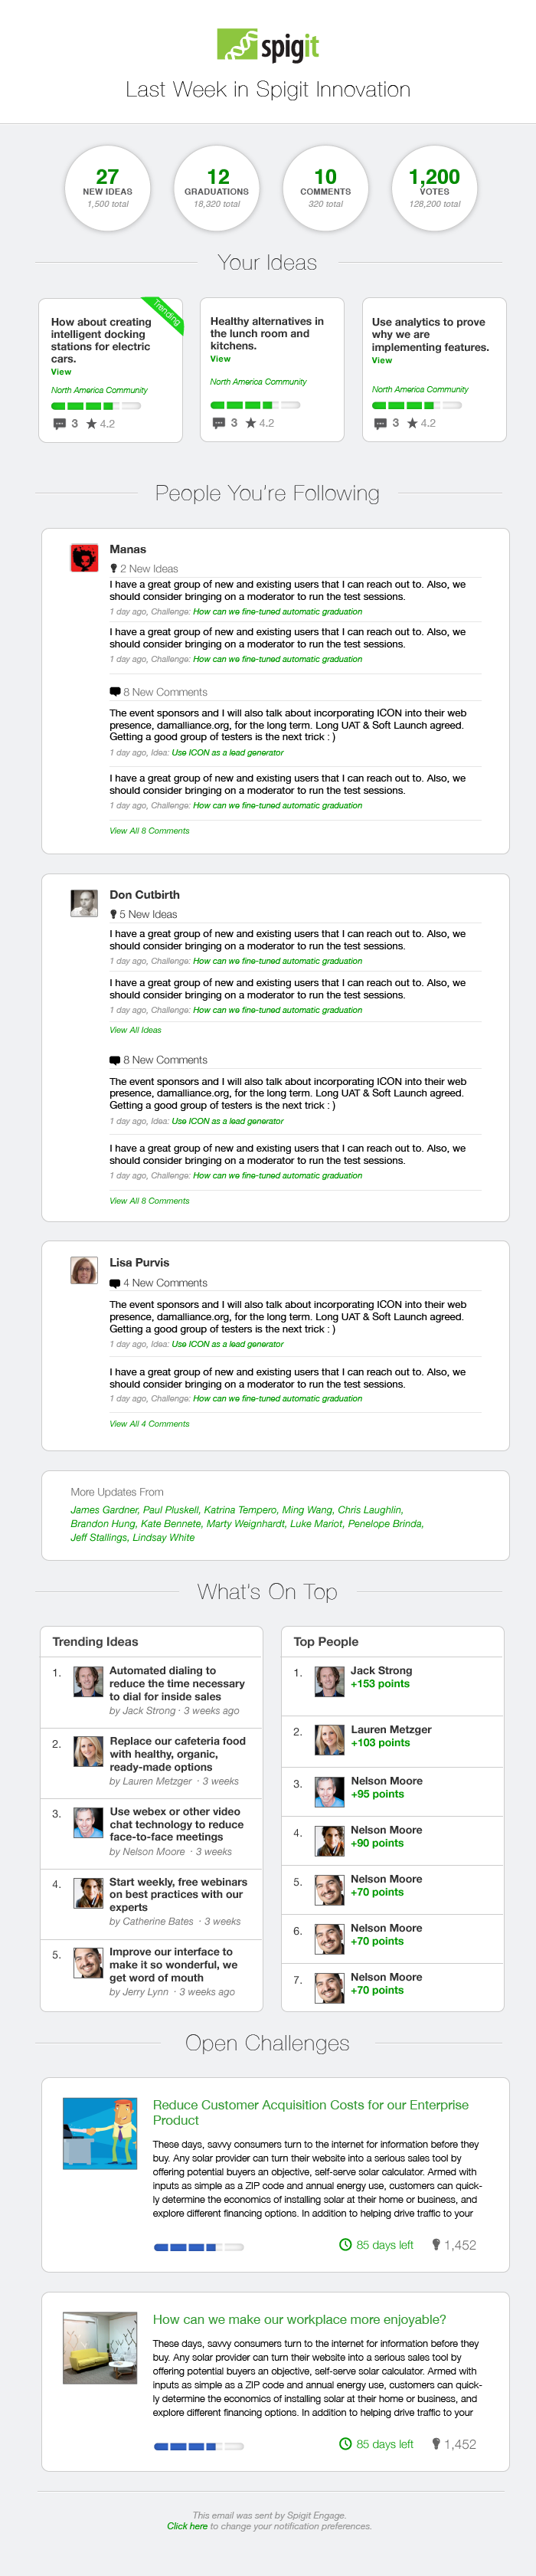Click clock icon in Reduce Customer Acquisition challenge

pyautogui.click(x=346, y=2245)
